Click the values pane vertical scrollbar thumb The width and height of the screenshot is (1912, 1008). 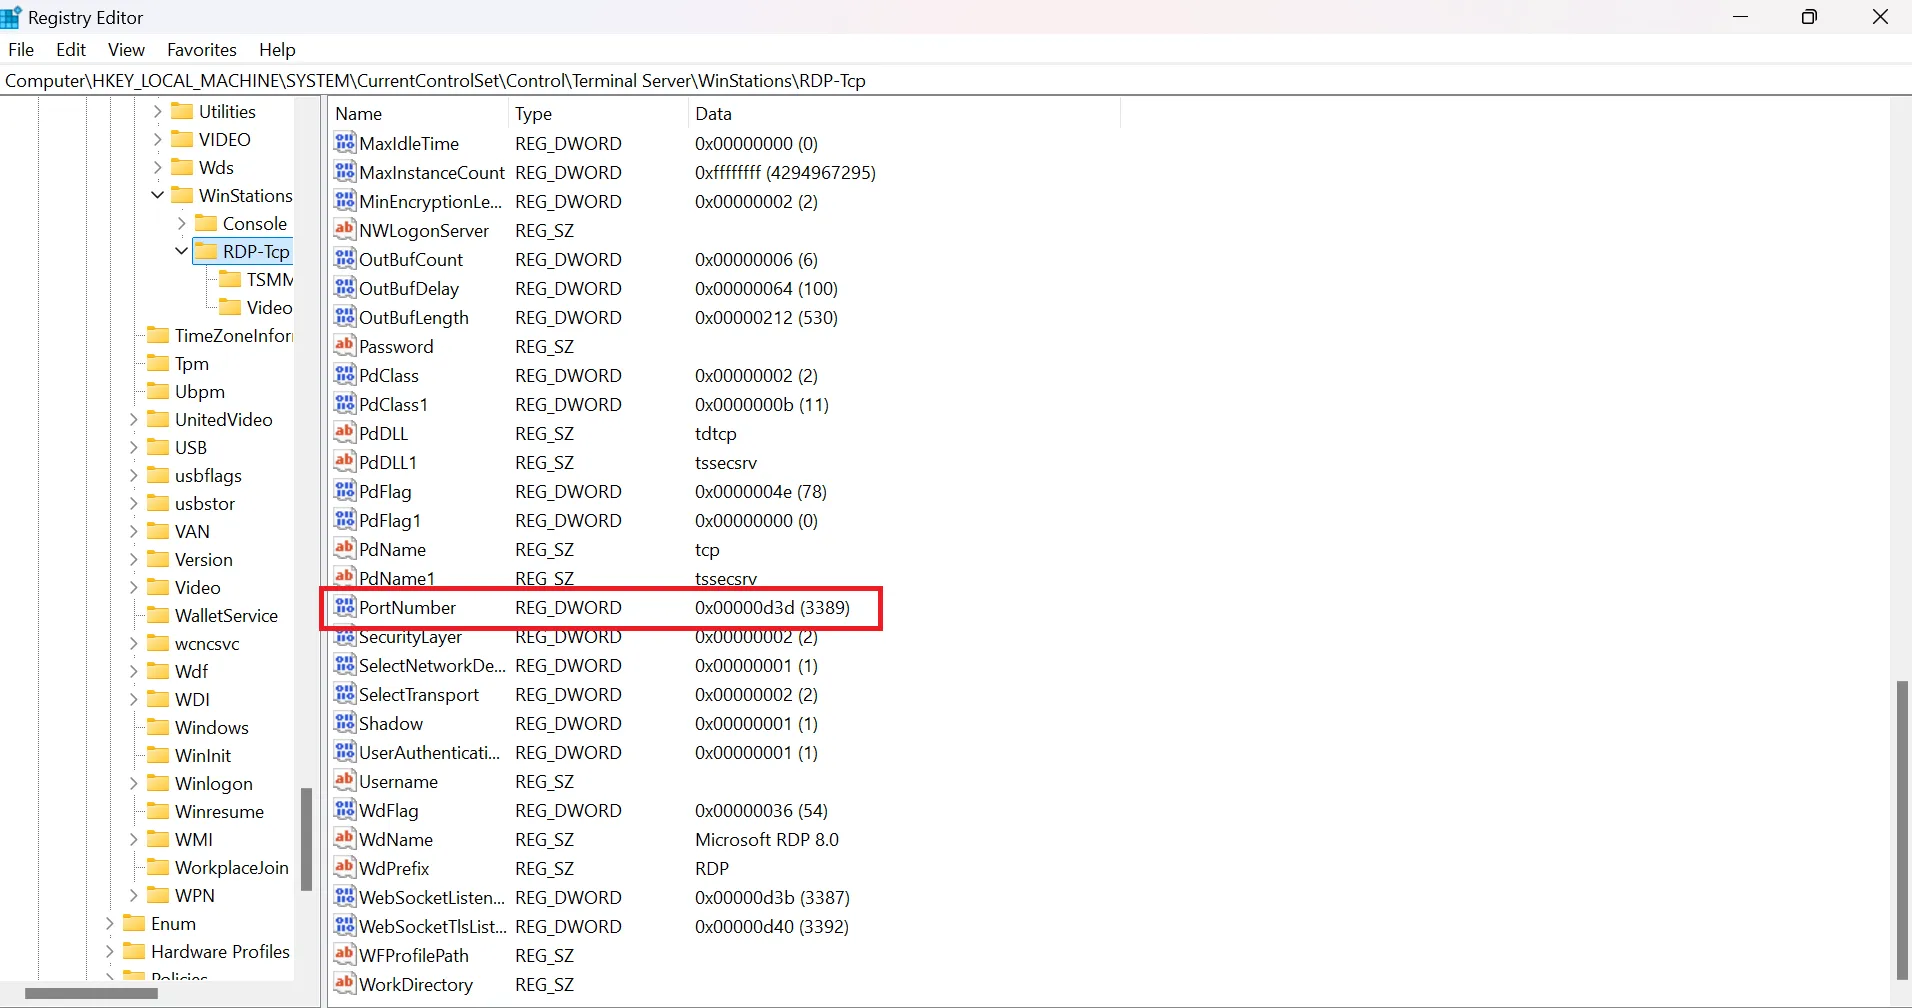[x=1901, y=830]
